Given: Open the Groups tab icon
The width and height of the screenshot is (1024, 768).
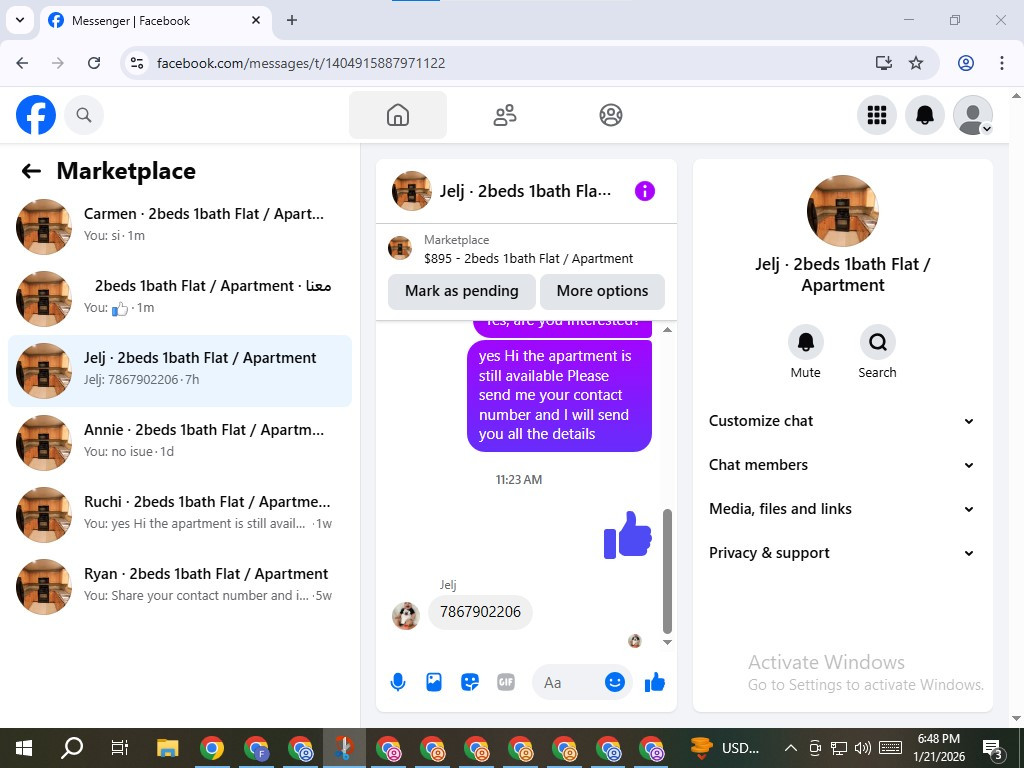Looking at the screenshot, I should 611,115.
